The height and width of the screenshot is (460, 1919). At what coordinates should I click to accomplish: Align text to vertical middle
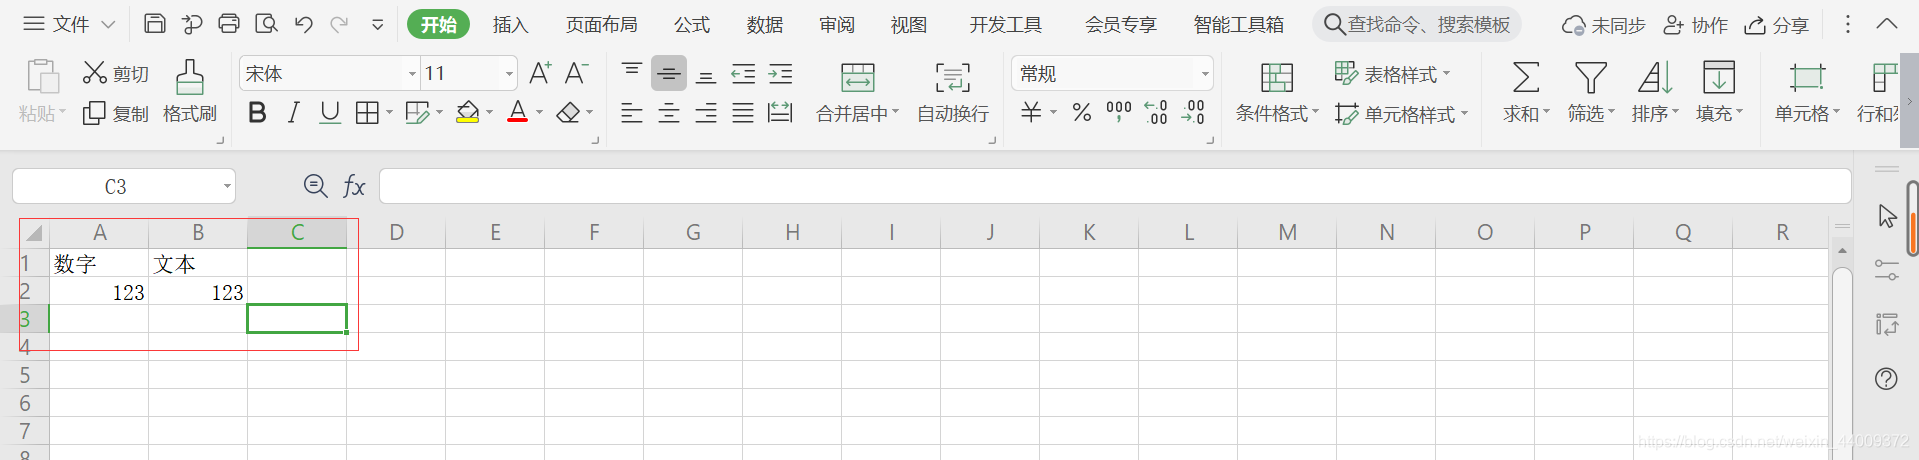pyautogui.click(x=669, y=73)
